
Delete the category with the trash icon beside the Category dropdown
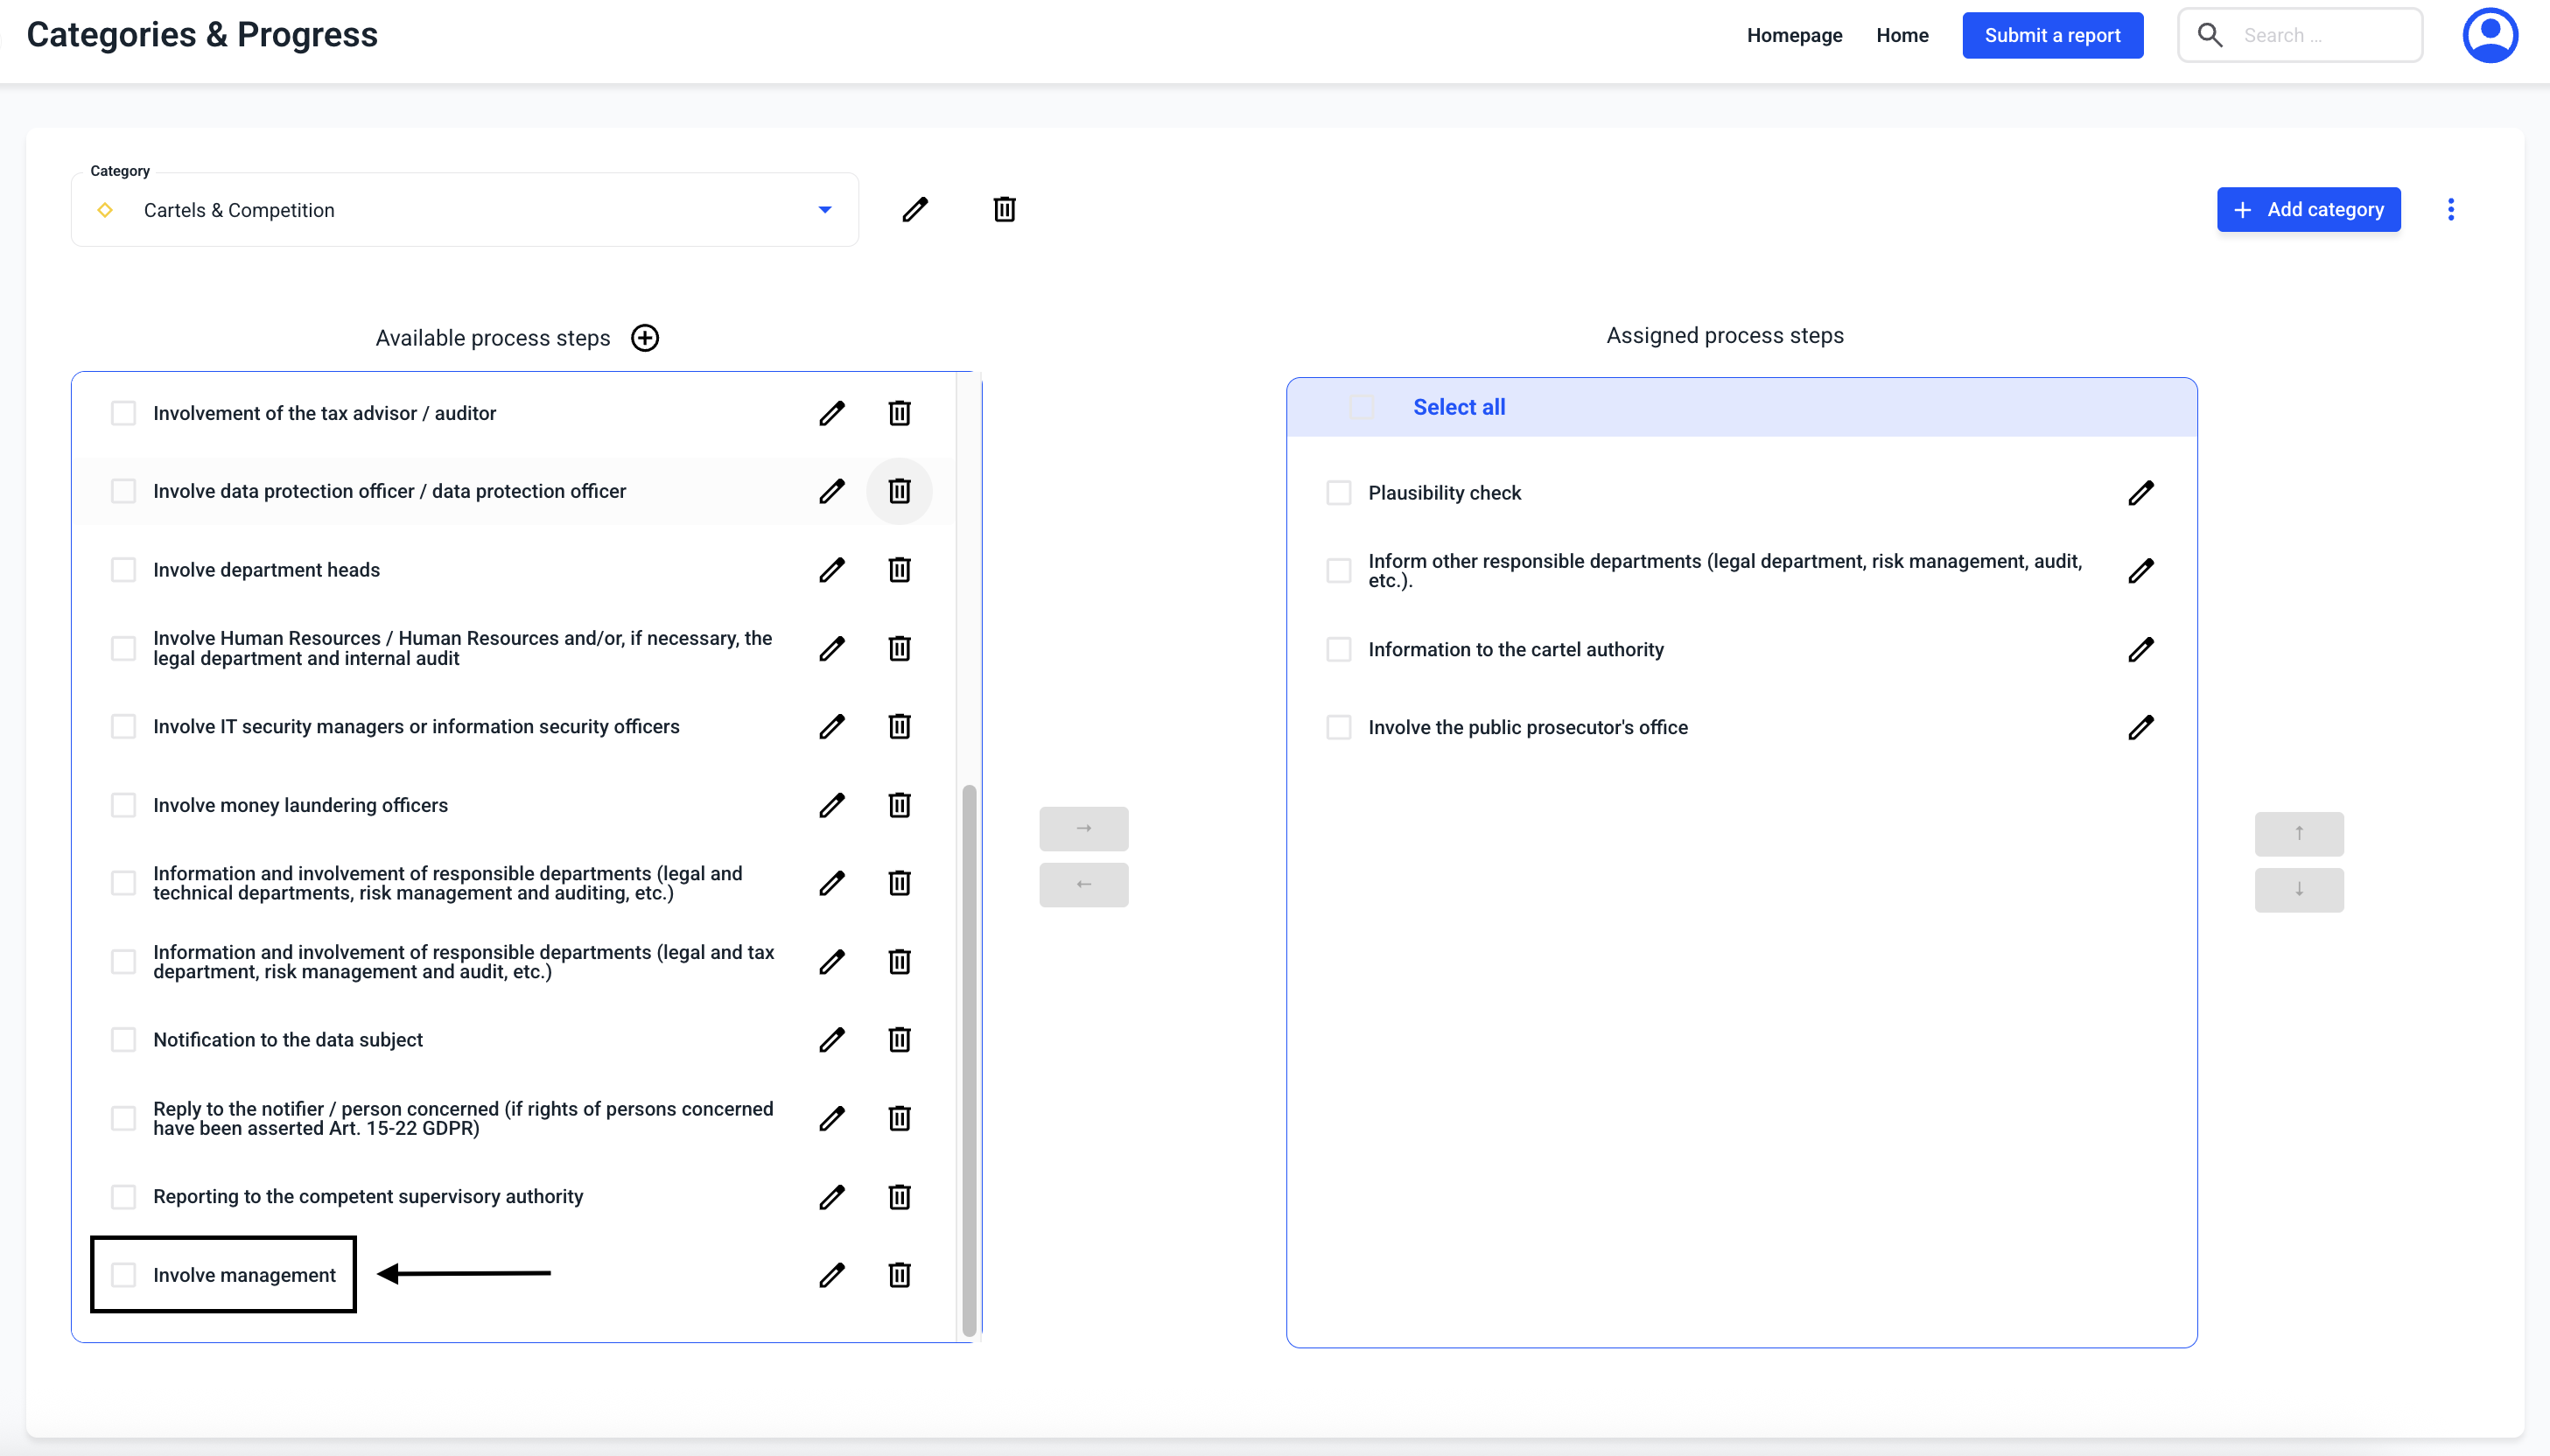[x=1004, y=209]
